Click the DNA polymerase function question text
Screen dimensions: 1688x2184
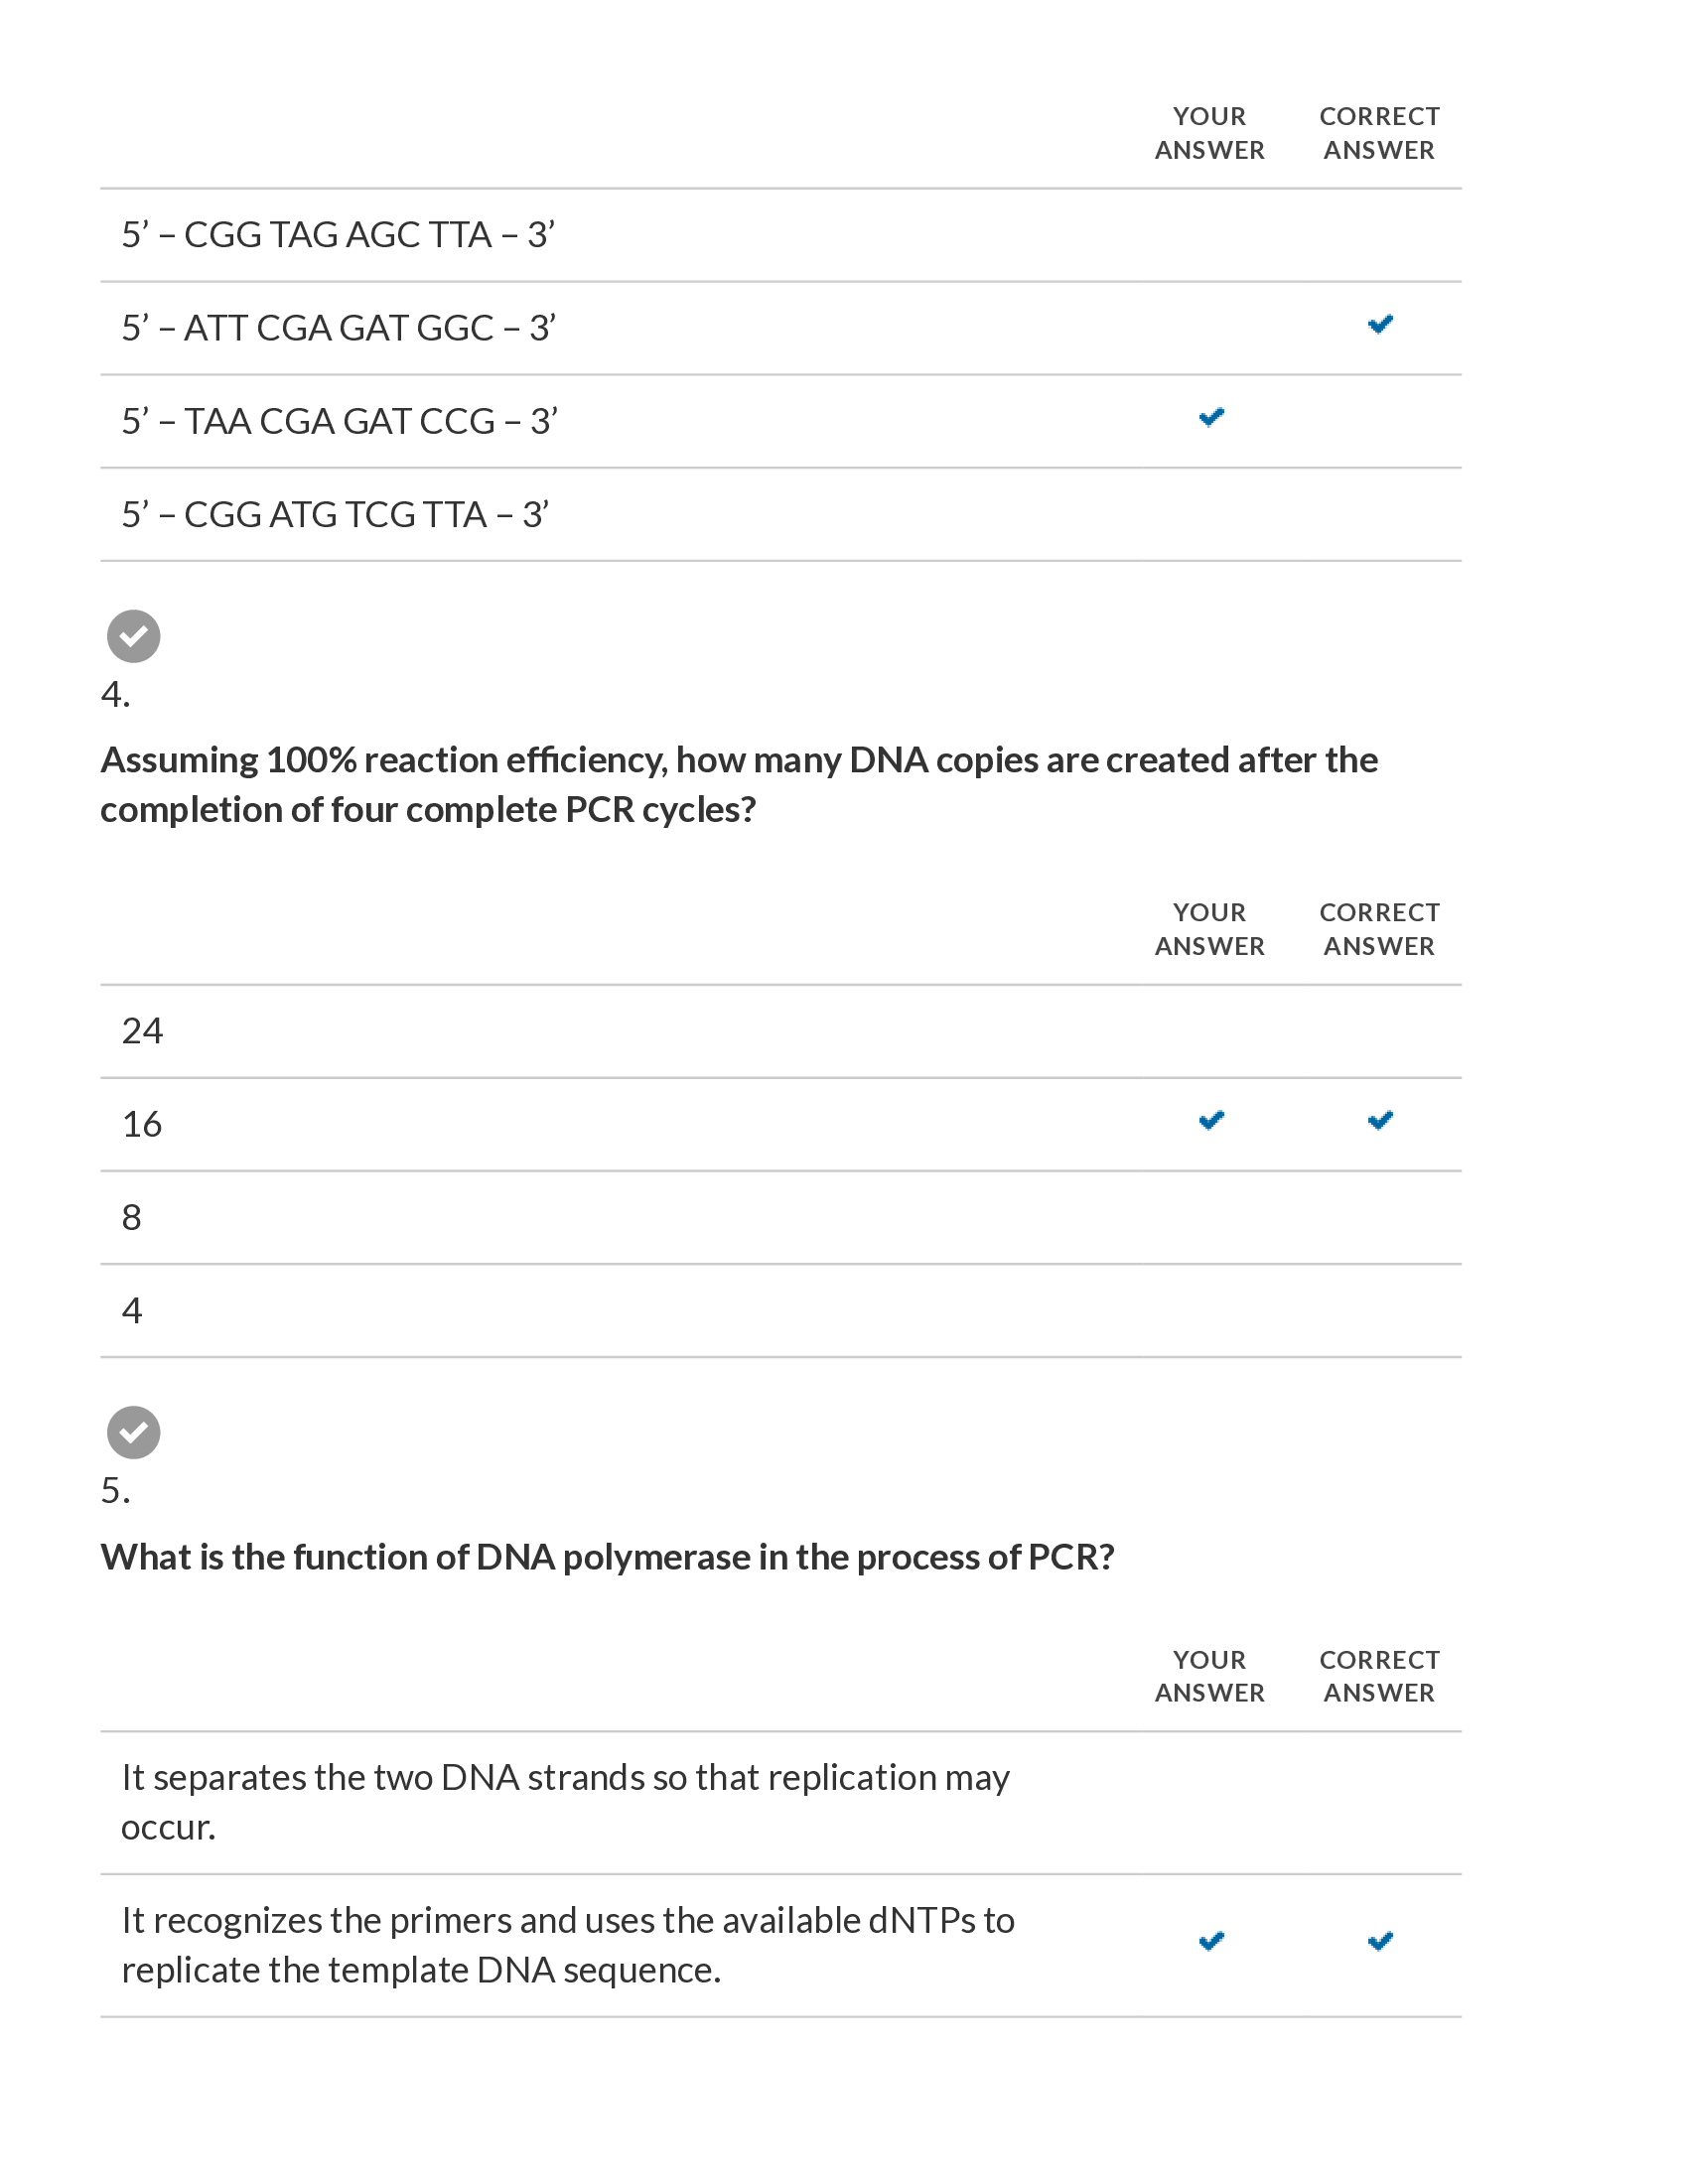[x=607, y=1557]
